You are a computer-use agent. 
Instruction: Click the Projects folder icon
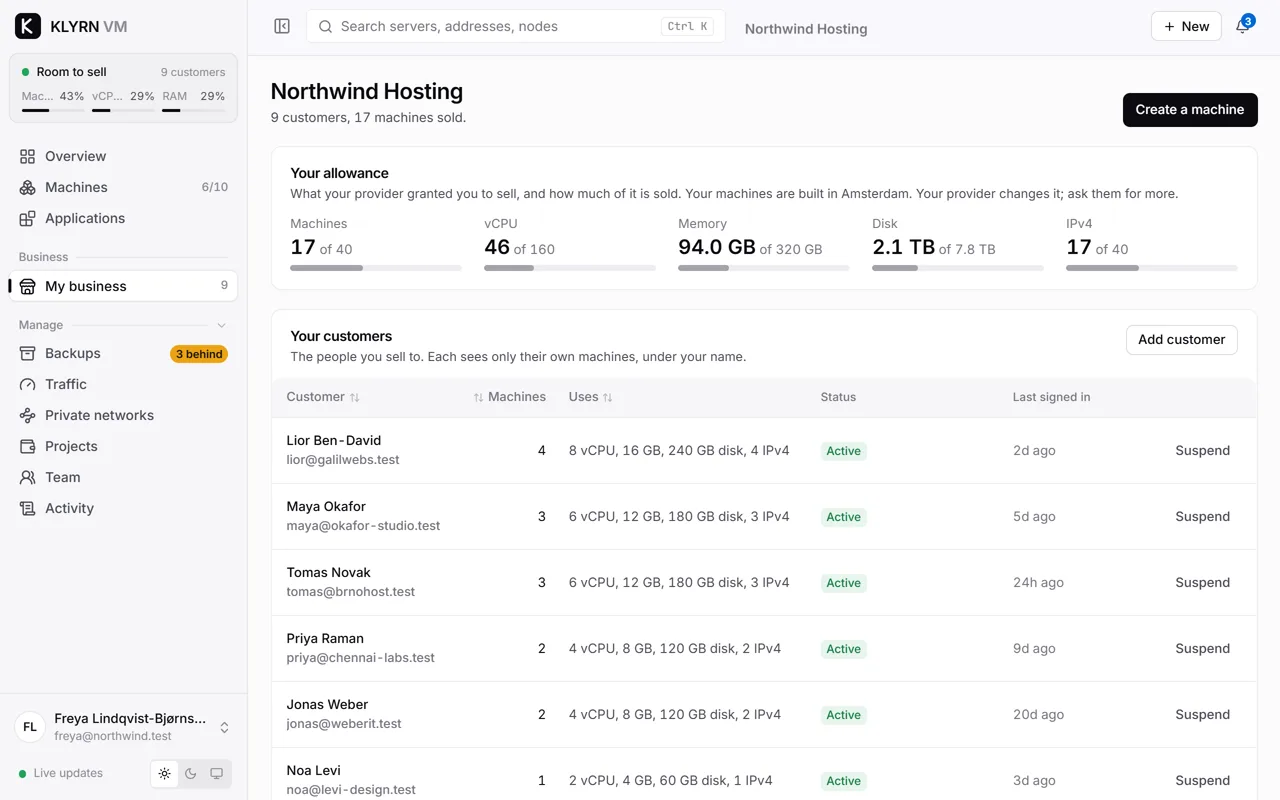28,446
